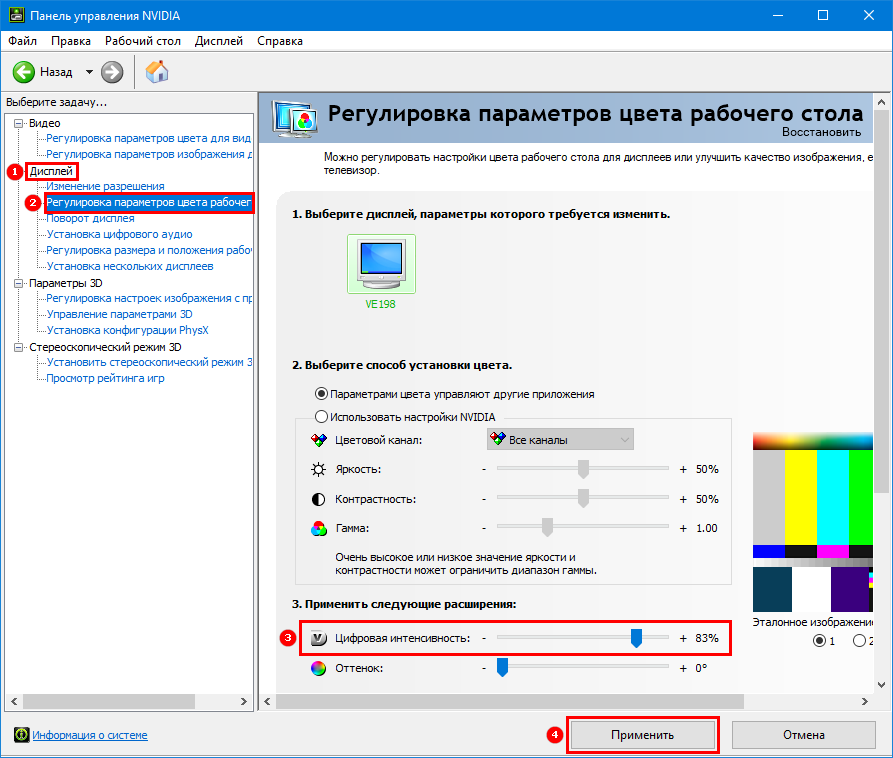
Task: Collapse the 'Видео' tree node
Action: click(x=19, y=123)
